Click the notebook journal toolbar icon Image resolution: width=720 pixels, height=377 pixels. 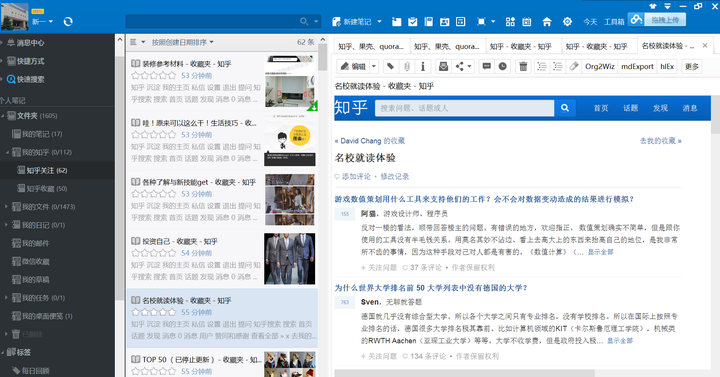pyautogui.click(x=428, y=22)
